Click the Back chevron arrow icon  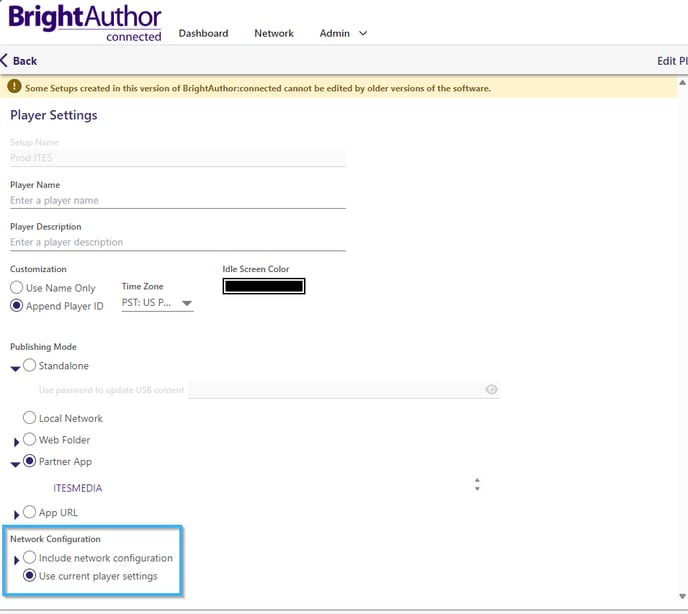tap(4, 61)
